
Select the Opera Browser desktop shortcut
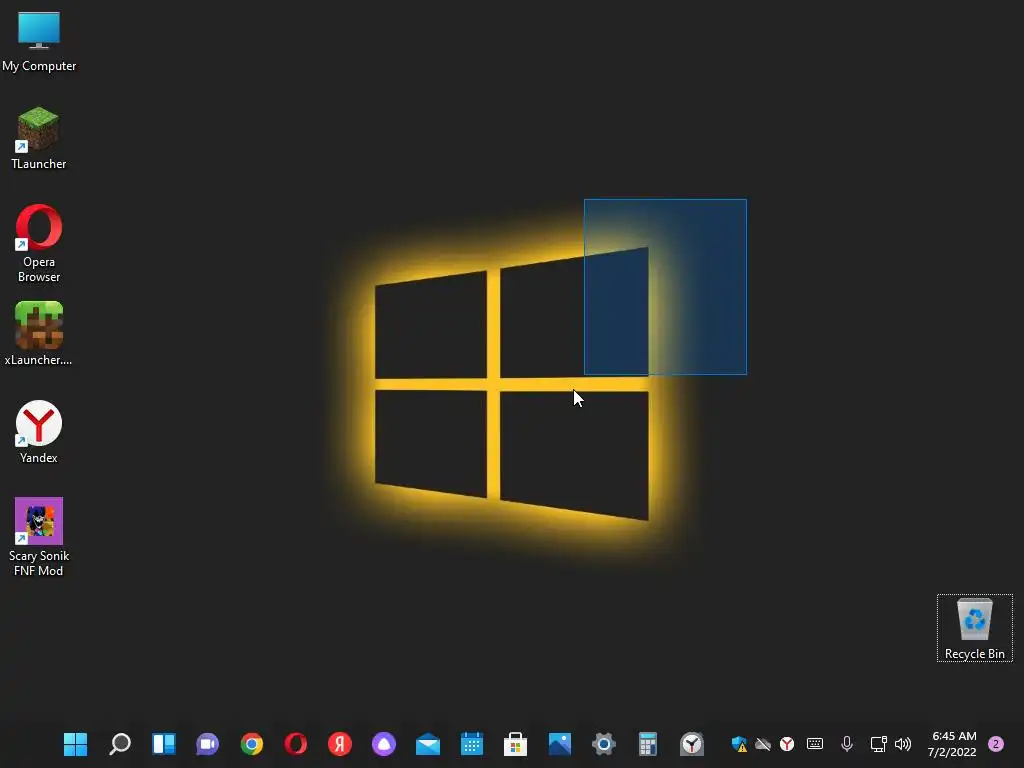coord(39,244)
